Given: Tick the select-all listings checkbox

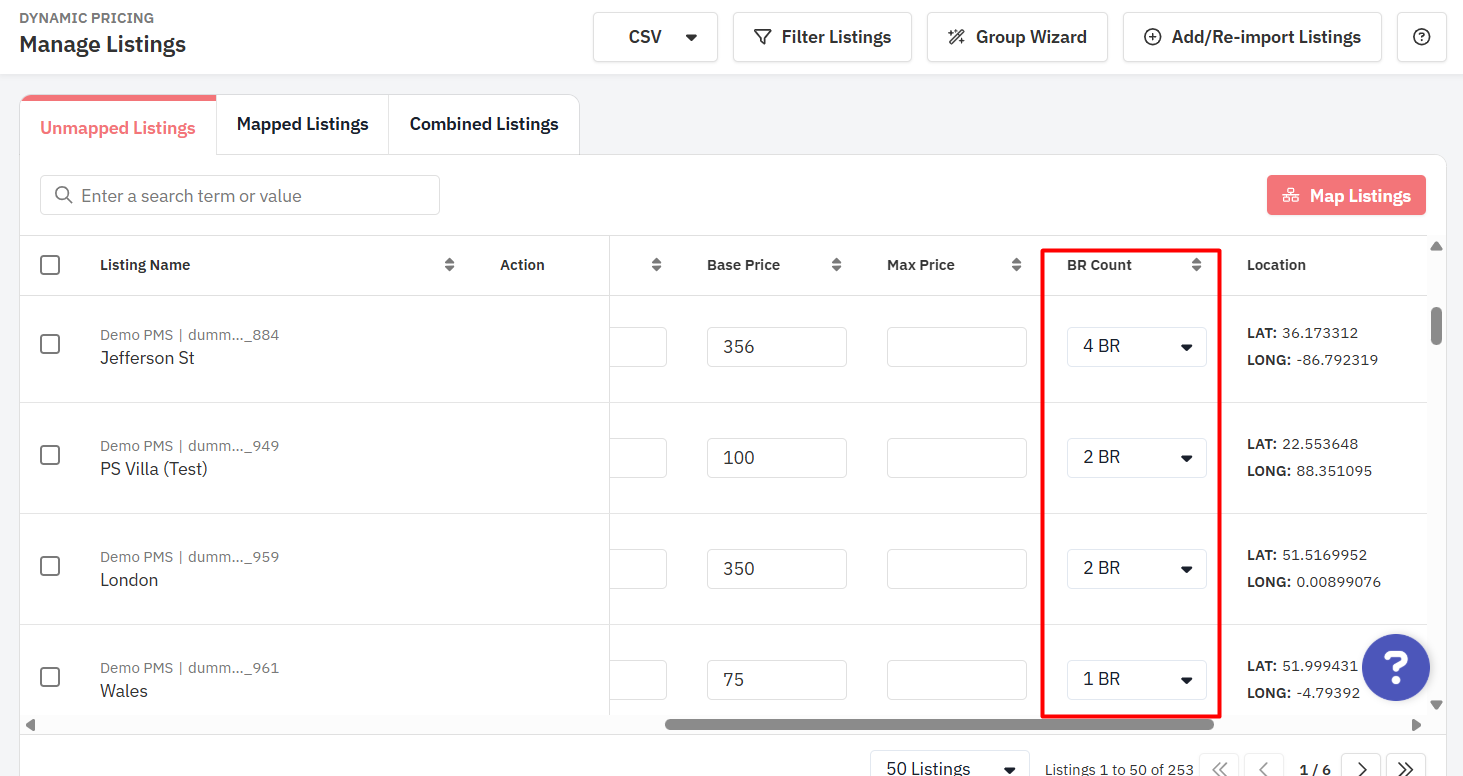Looking at the screenshot, I should 50,265.
